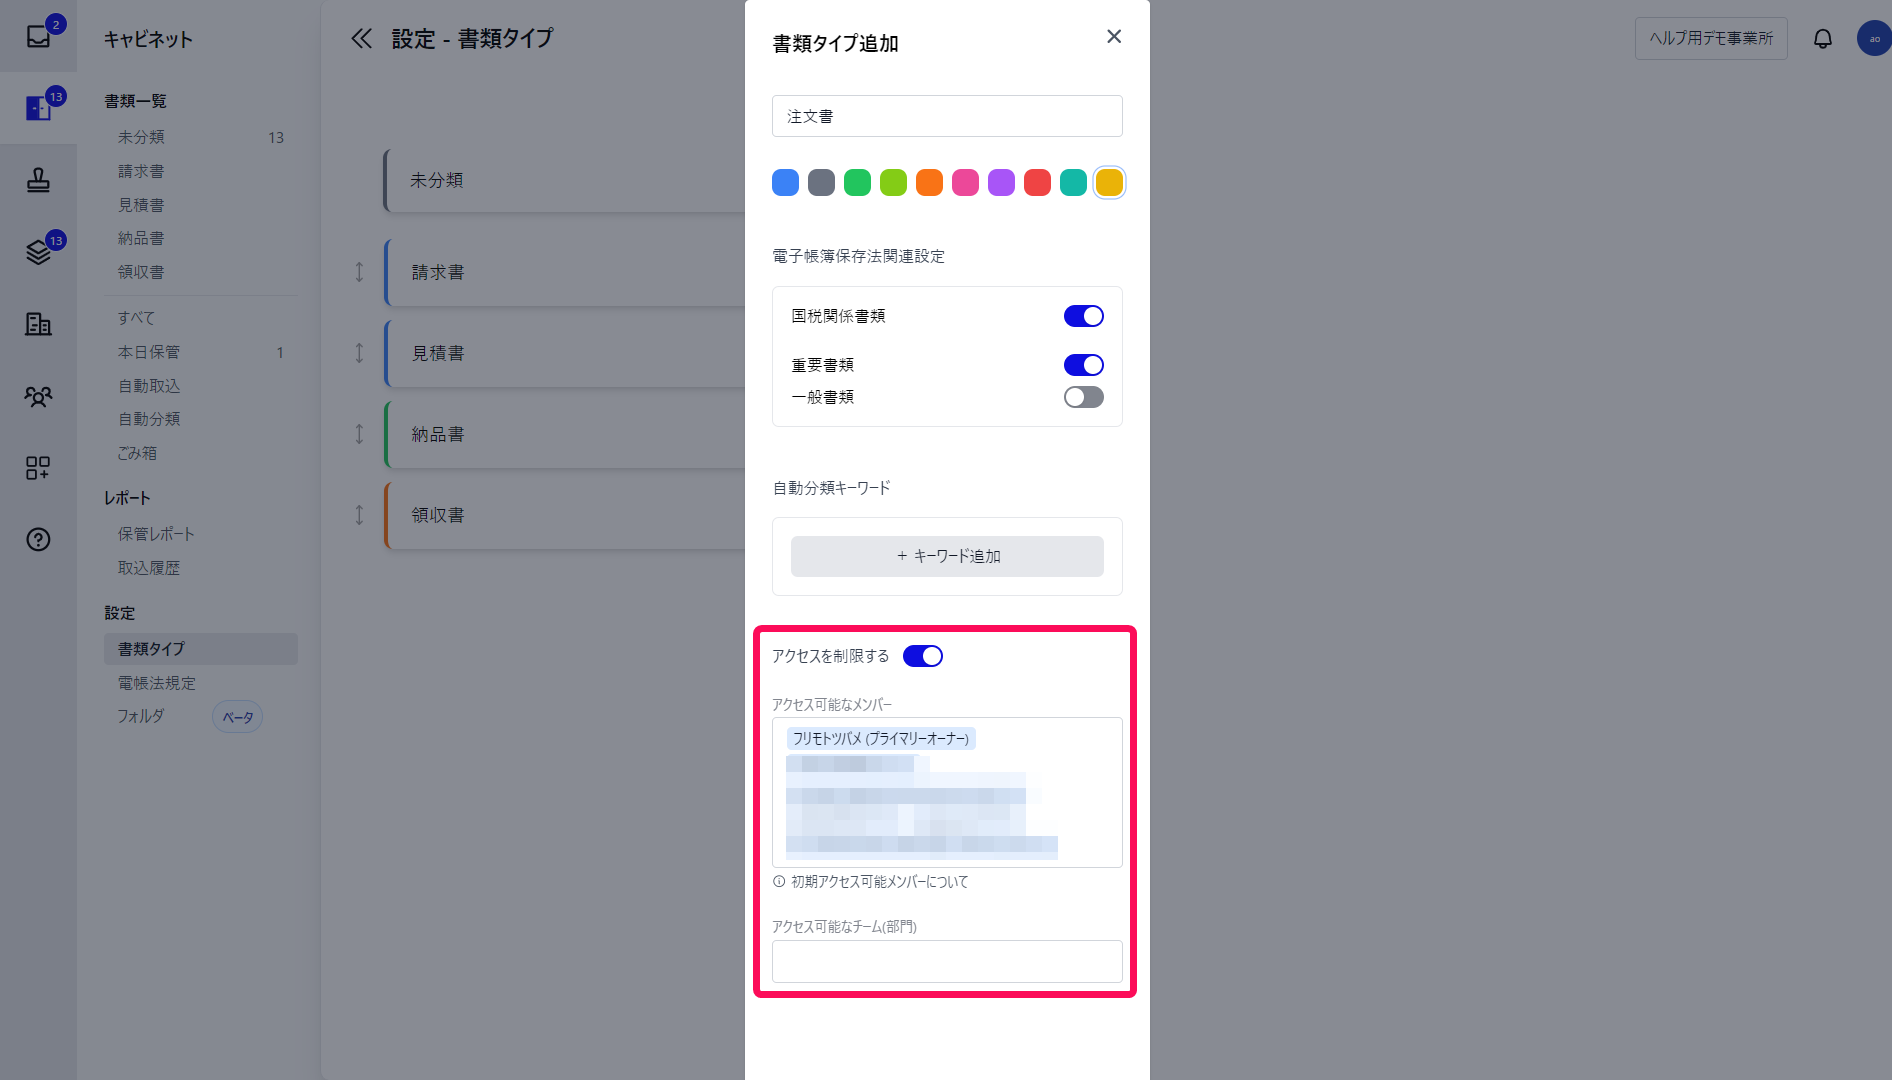Open the cabinet icon with badge 13
Viewport: 1892px width, 1080px height.
pyautogui.click(x=38, y=108)
